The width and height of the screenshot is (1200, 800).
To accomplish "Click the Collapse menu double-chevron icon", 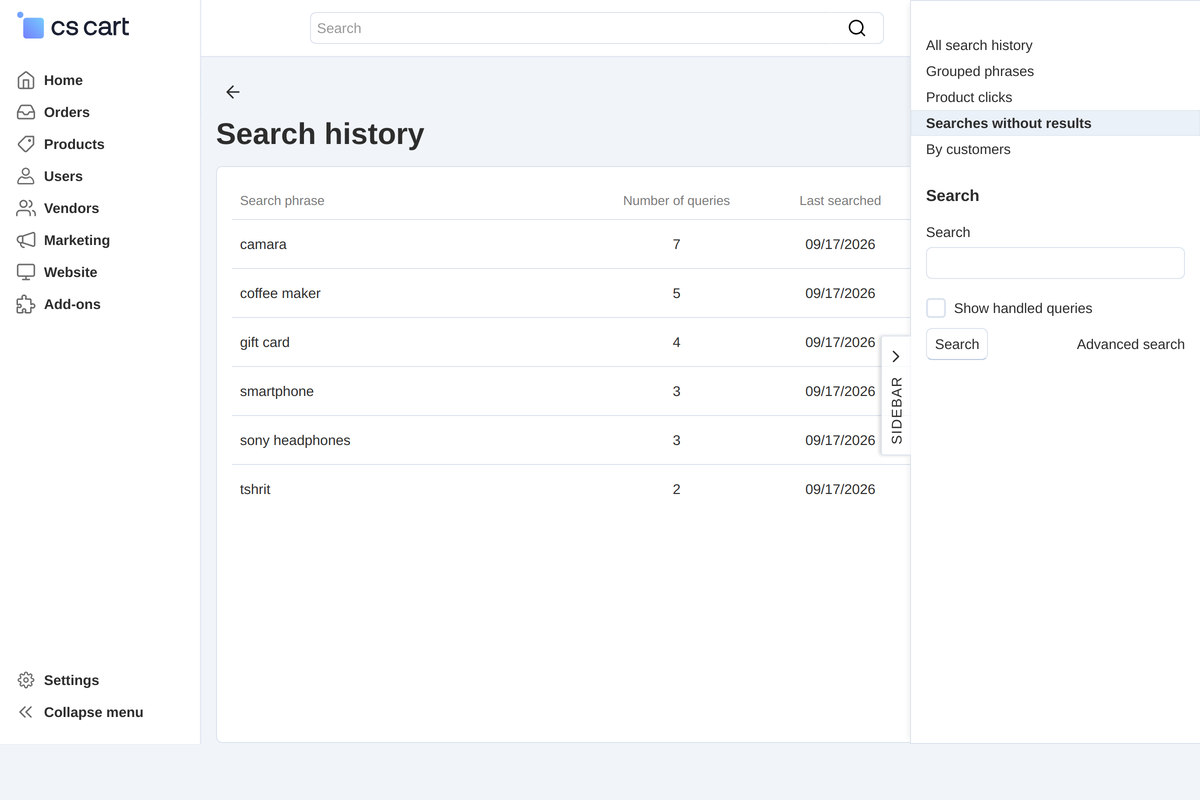I will [x=26, y=712].
